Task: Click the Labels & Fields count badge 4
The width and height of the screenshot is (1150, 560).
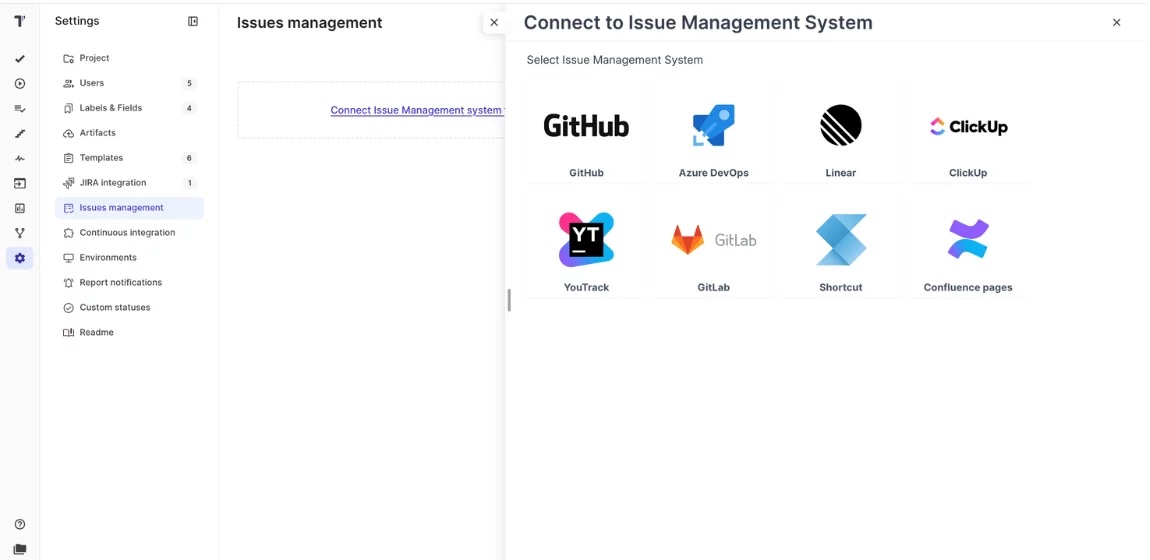Action: [x=189, y=108]
